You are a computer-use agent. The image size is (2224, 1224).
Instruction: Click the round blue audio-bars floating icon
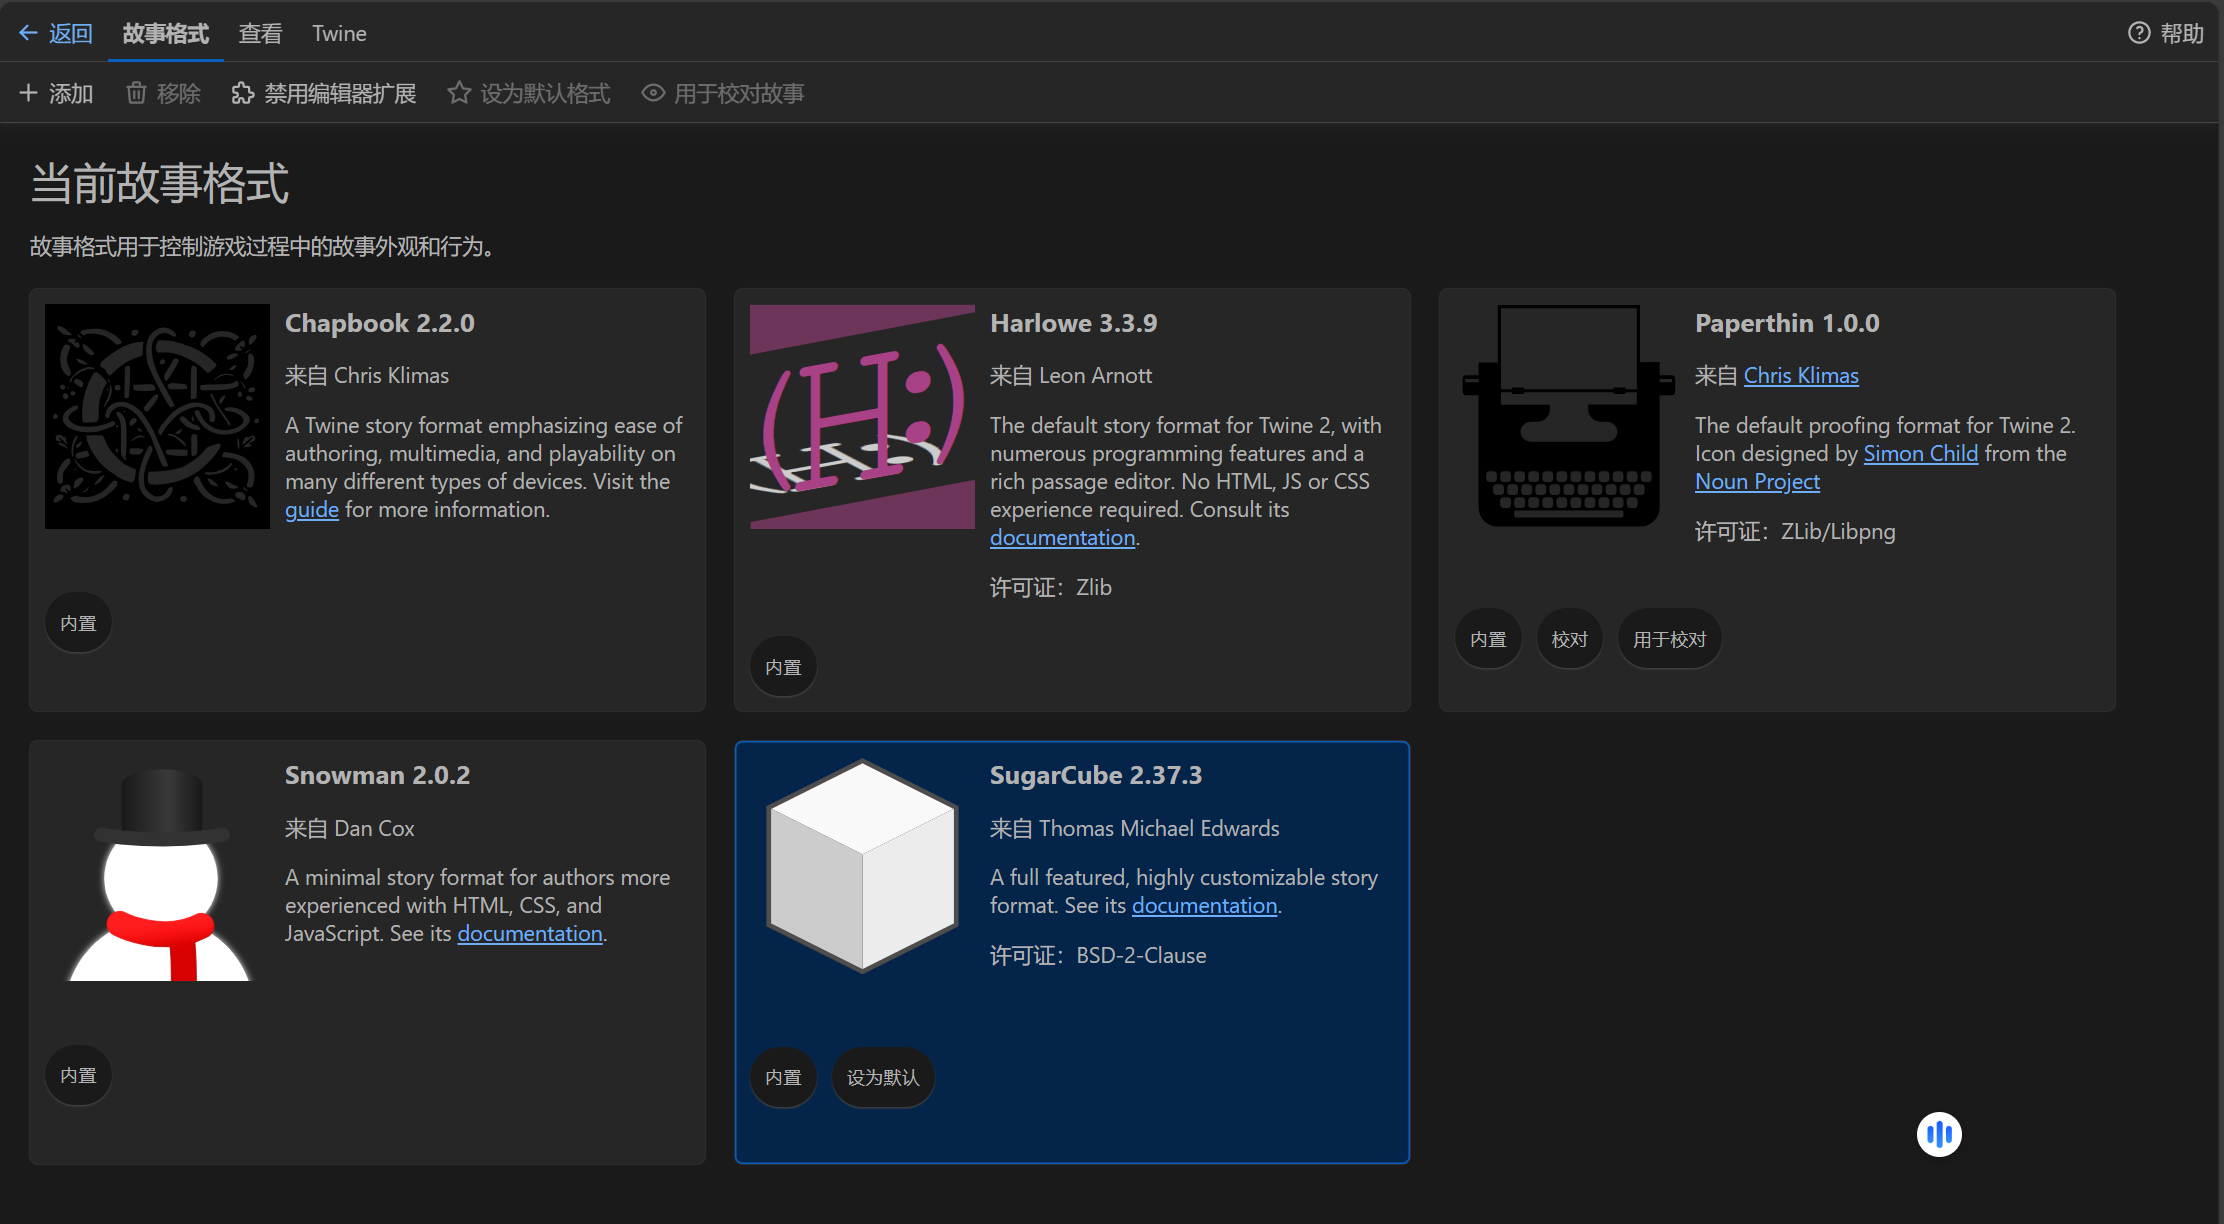pos(1939,1134)
